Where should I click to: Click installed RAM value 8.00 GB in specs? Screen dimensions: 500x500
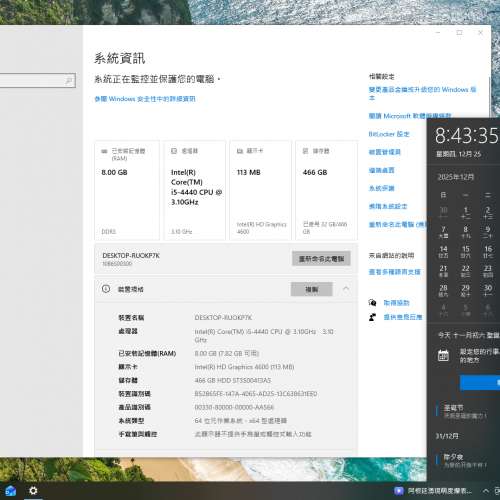[x=227, y=353]
